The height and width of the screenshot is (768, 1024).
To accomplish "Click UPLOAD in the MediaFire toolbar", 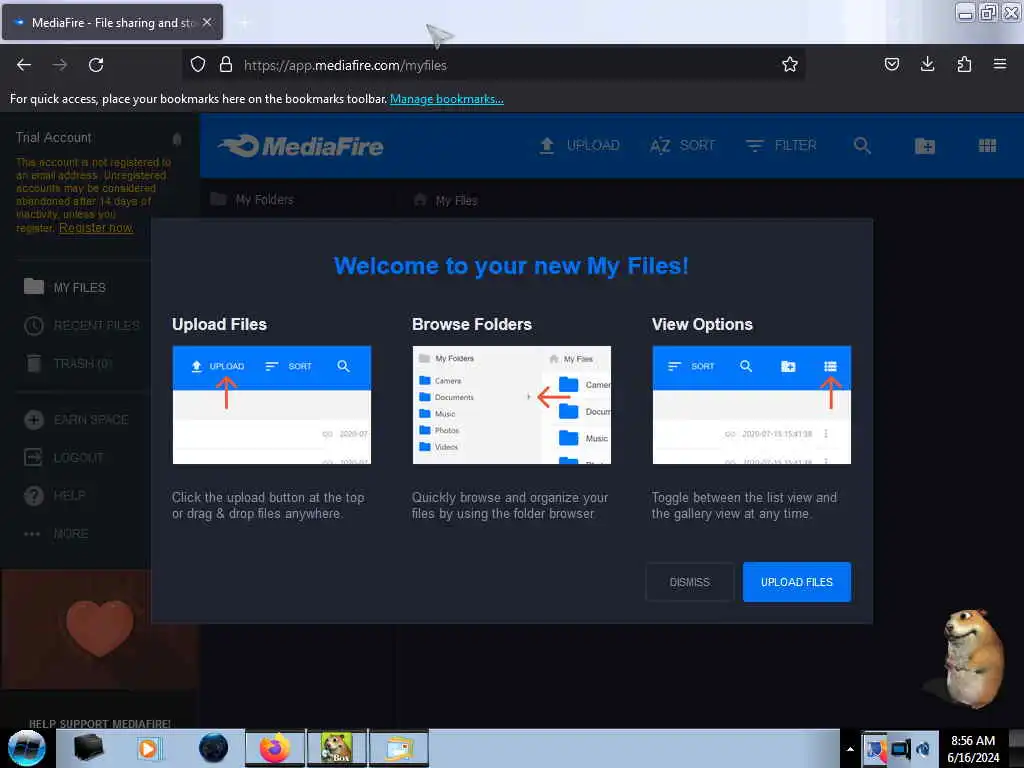I will tap(579, 146).
